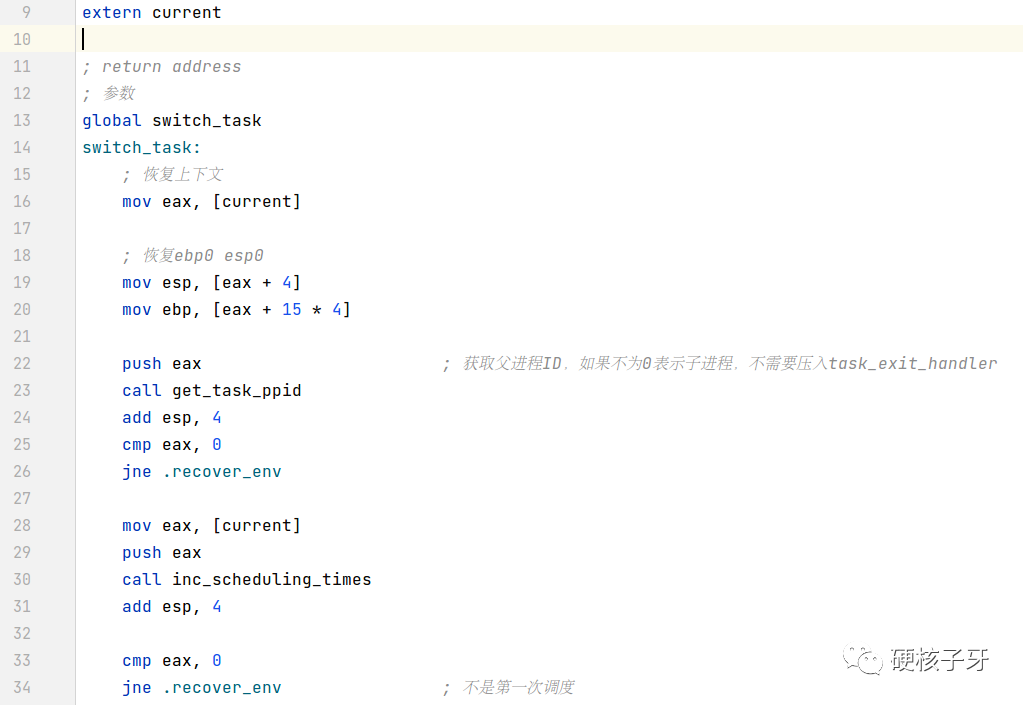
Task: Click line number 16 in the gutter
Action: 22,202
